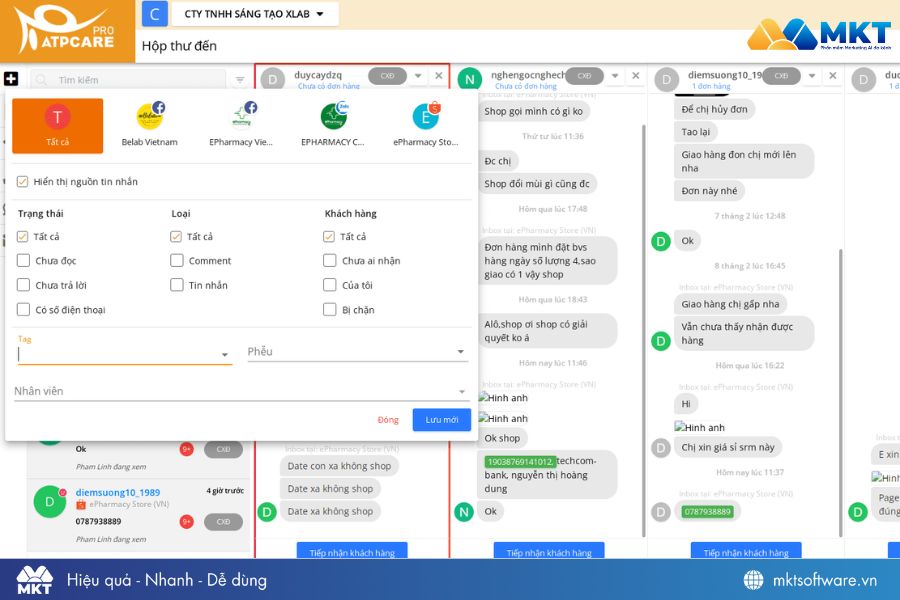Open the filter icon next to search box
Viewport: 900px width, 600px height.
click(x=240, y=80)
